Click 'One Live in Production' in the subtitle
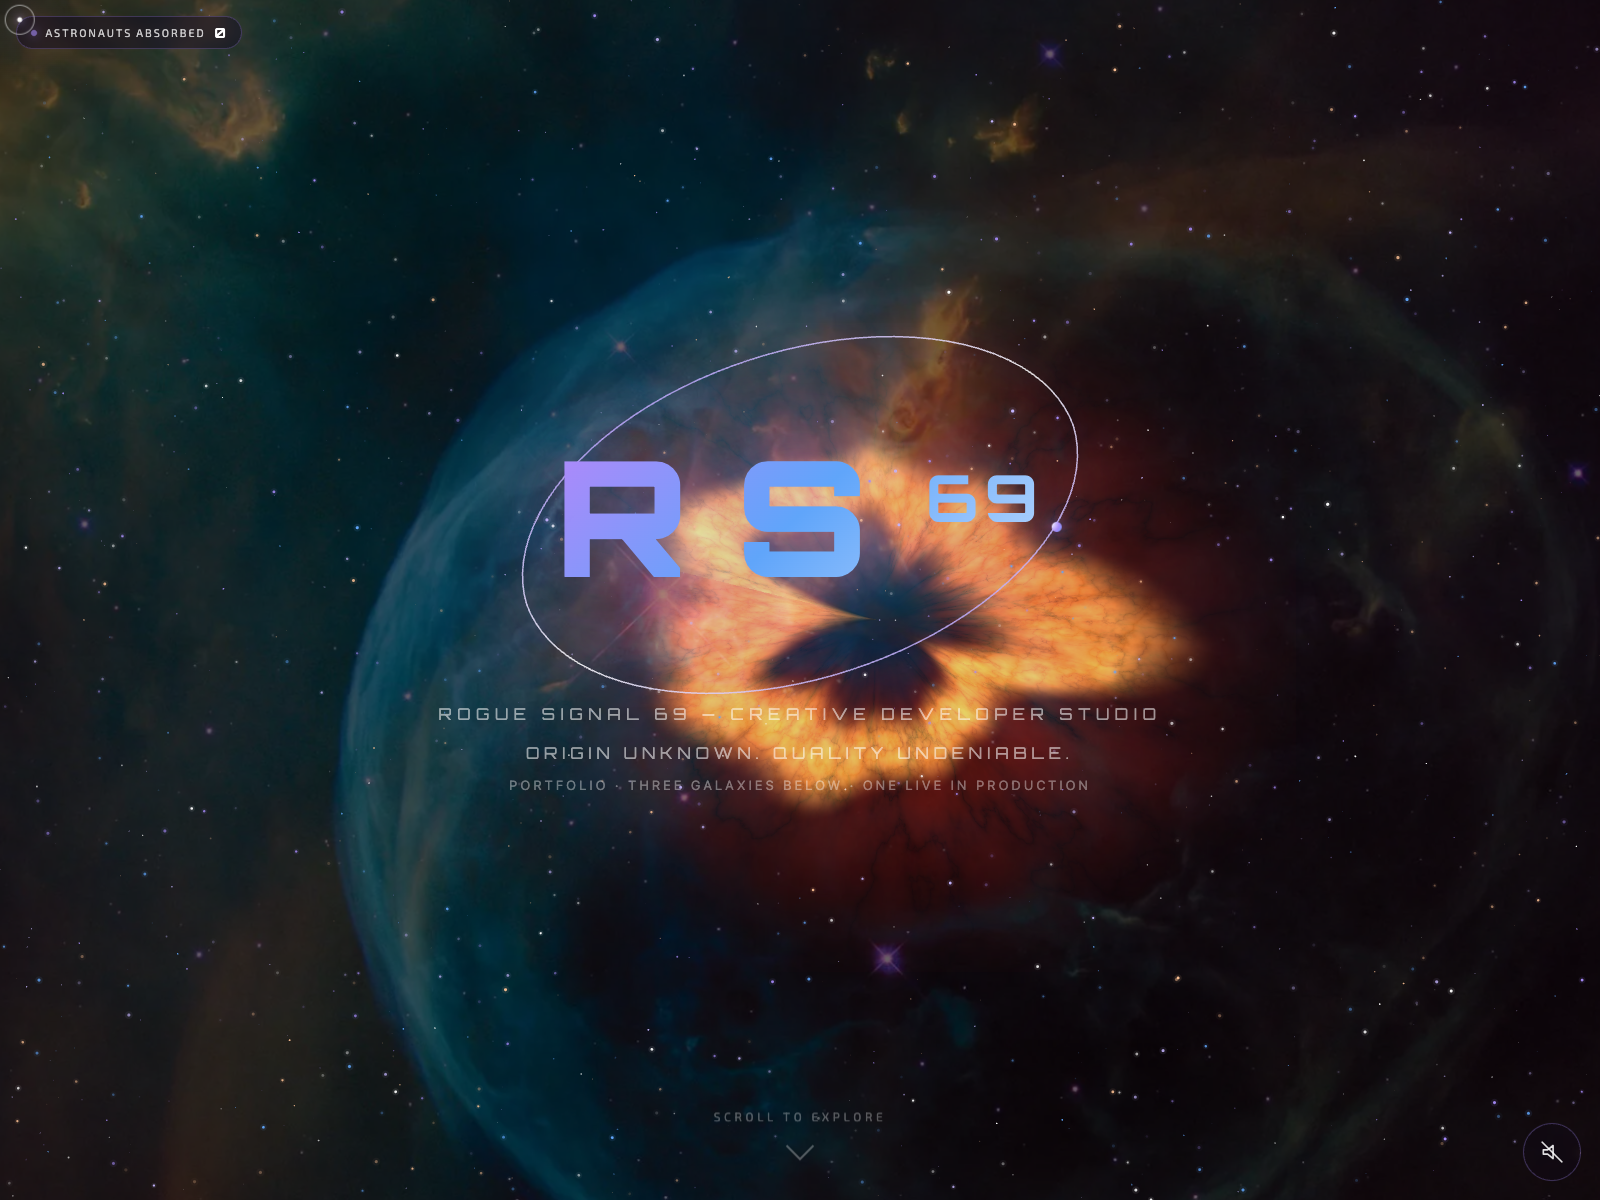The width and height of the screenshot is (1600, 1200). click(975, 786)
